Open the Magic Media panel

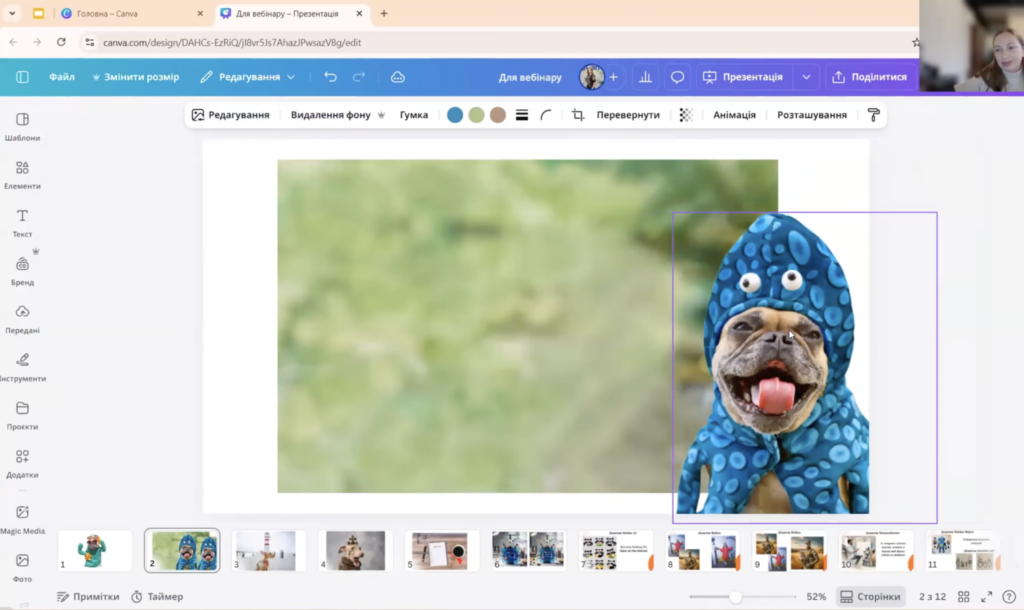pyautogui.click(x=22, y=519)
